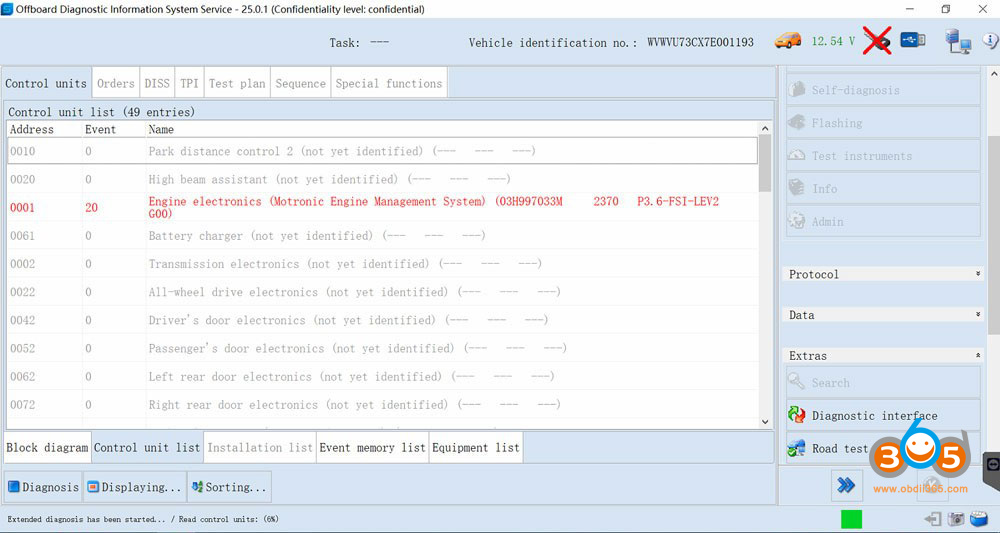Click the control unit list scroll-down arrow
The image size is (1000, 533).
pyautogui.click(x=765, y=421)
